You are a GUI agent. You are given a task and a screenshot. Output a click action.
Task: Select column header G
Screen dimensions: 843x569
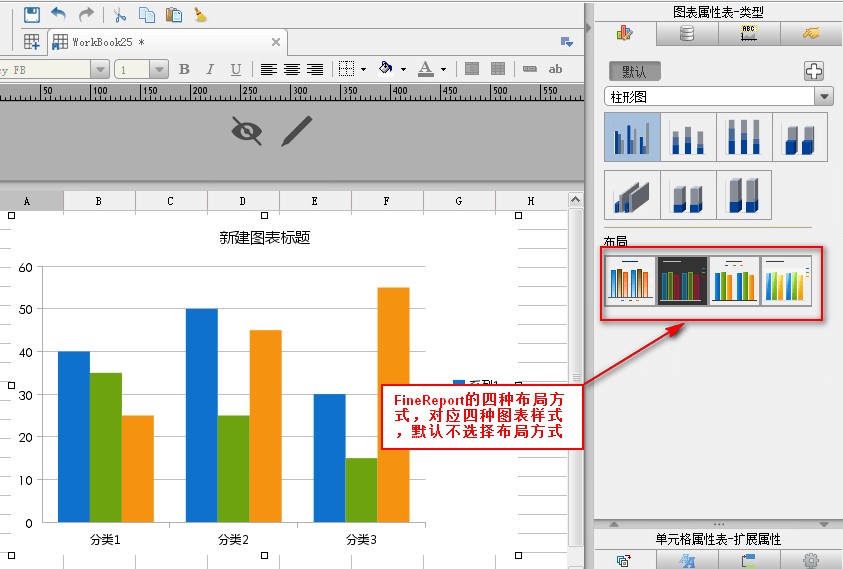coord(459,201)
